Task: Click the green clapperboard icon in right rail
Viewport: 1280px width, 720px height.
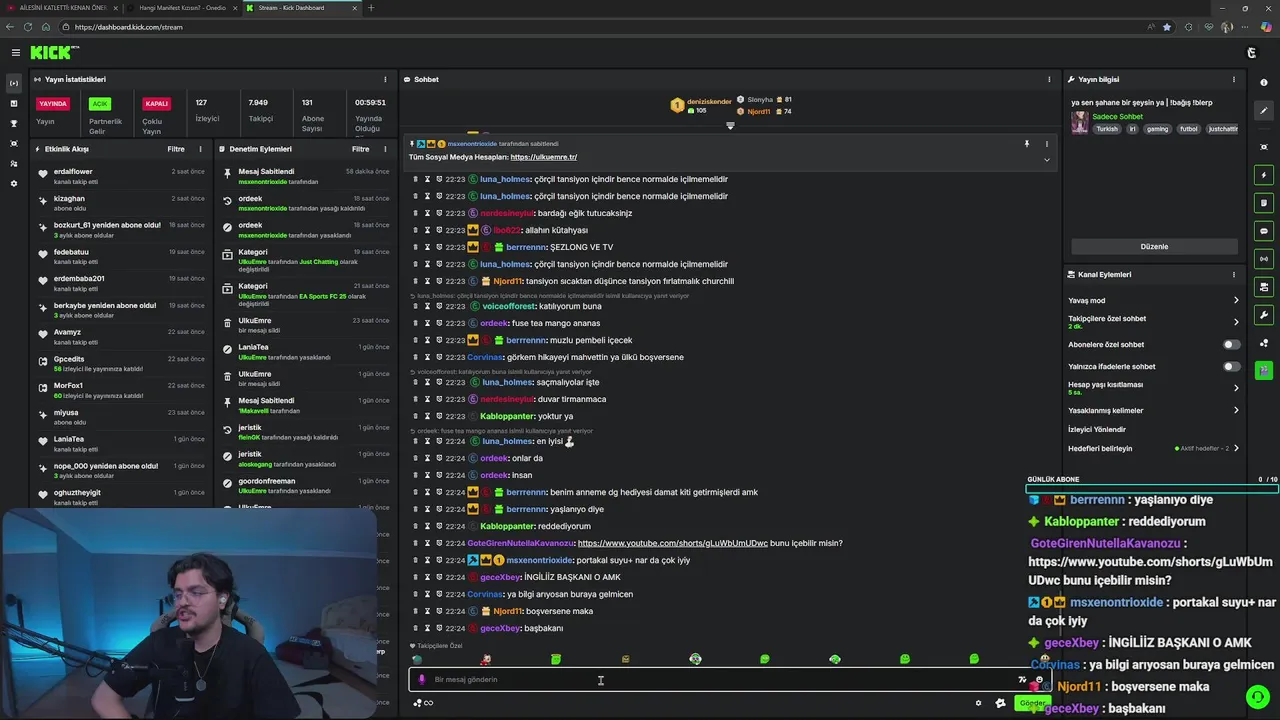Action: 1264,371
